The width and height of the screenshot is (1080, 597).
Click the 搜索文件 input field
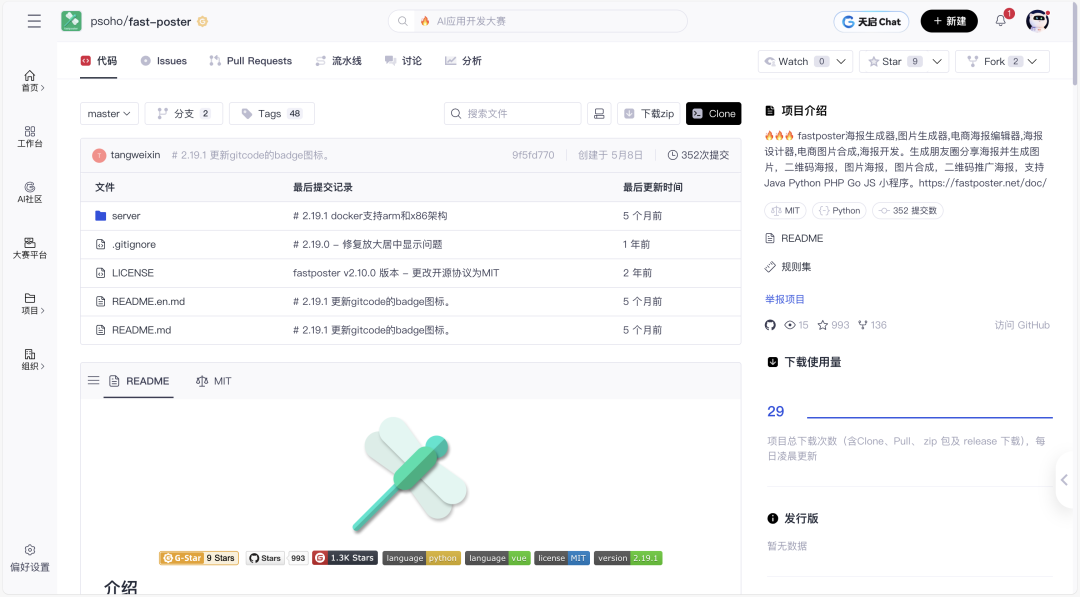click(x=512, y=114)
